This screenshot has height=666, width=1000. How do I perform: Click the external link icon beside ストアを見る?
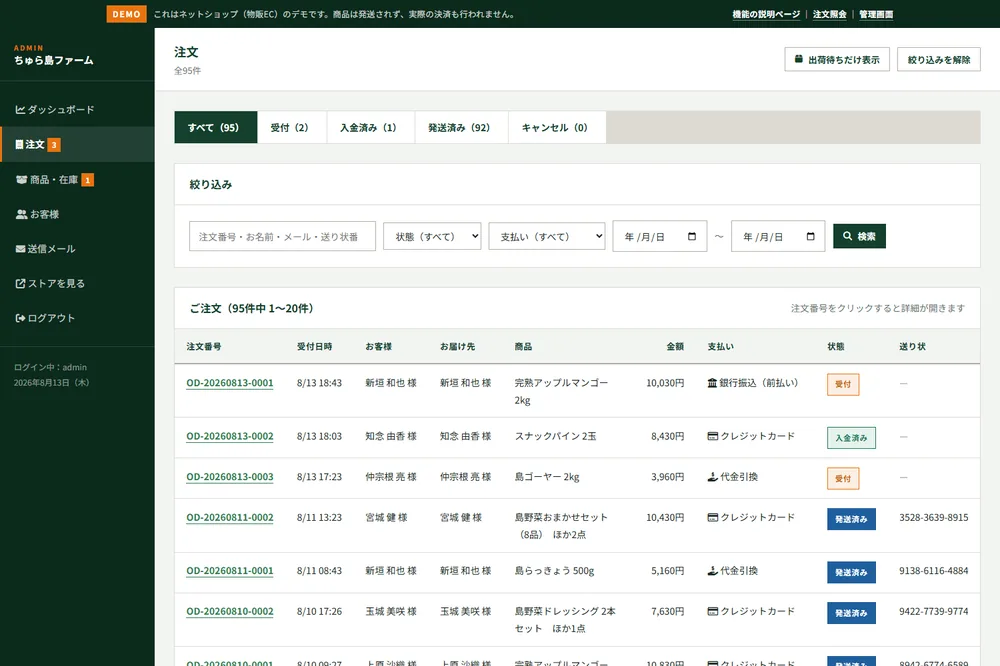(20, 283)
